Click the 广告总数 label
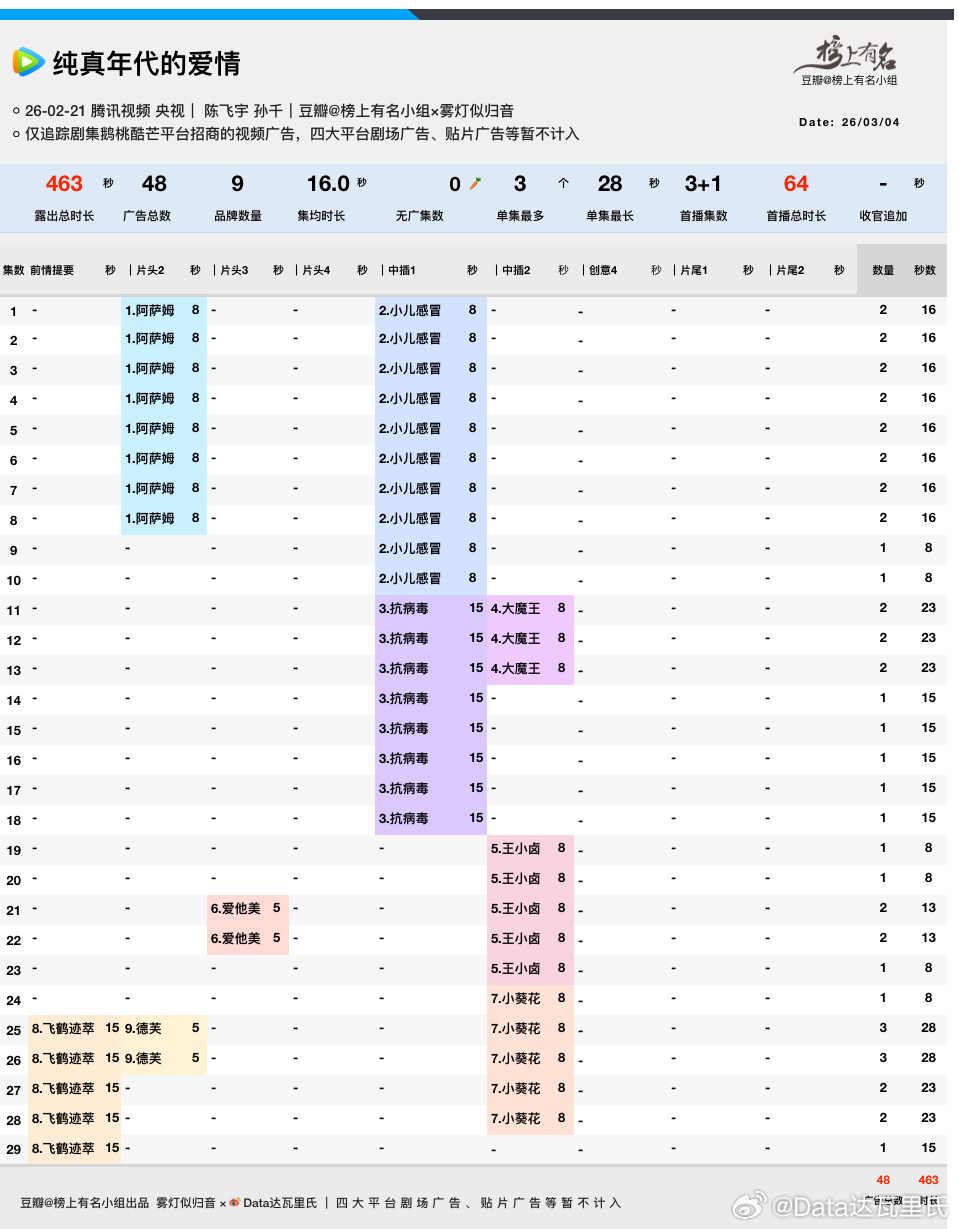Image resolution: width=958 pixels, height=1229 pixels. tap(147, 216)
